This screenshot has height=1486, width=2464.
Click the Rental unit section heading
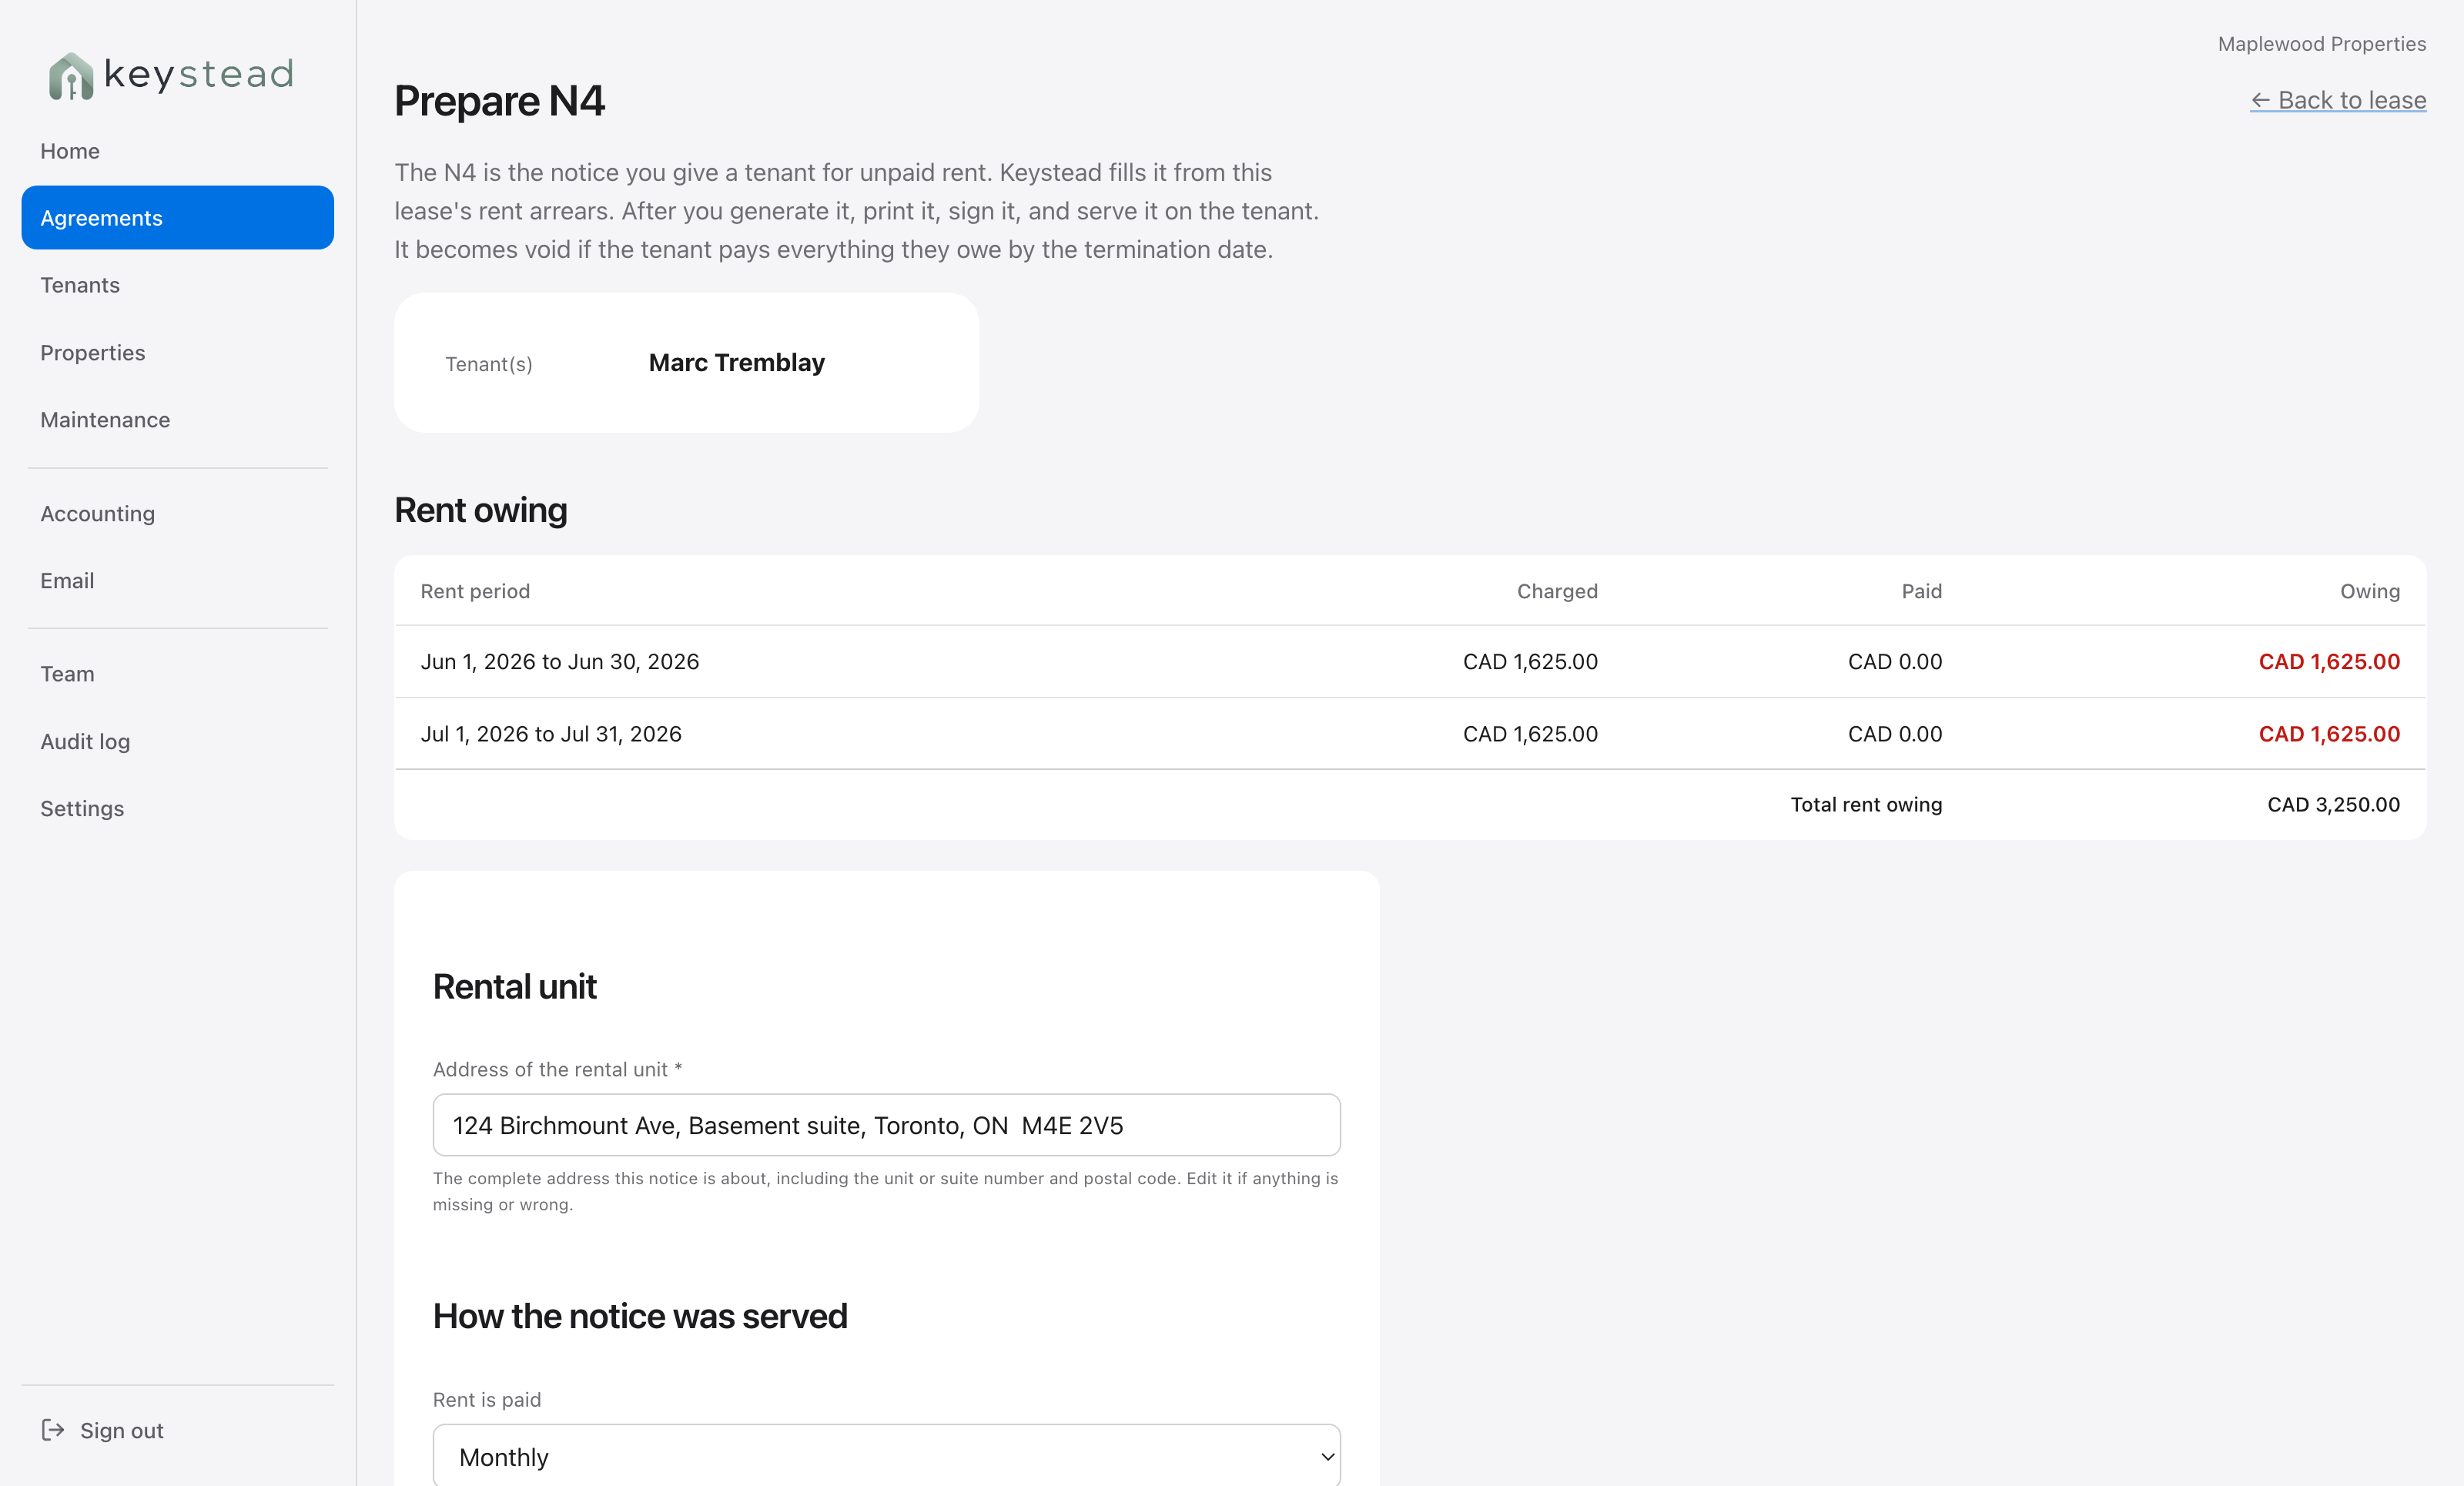[x=514, y=986]
